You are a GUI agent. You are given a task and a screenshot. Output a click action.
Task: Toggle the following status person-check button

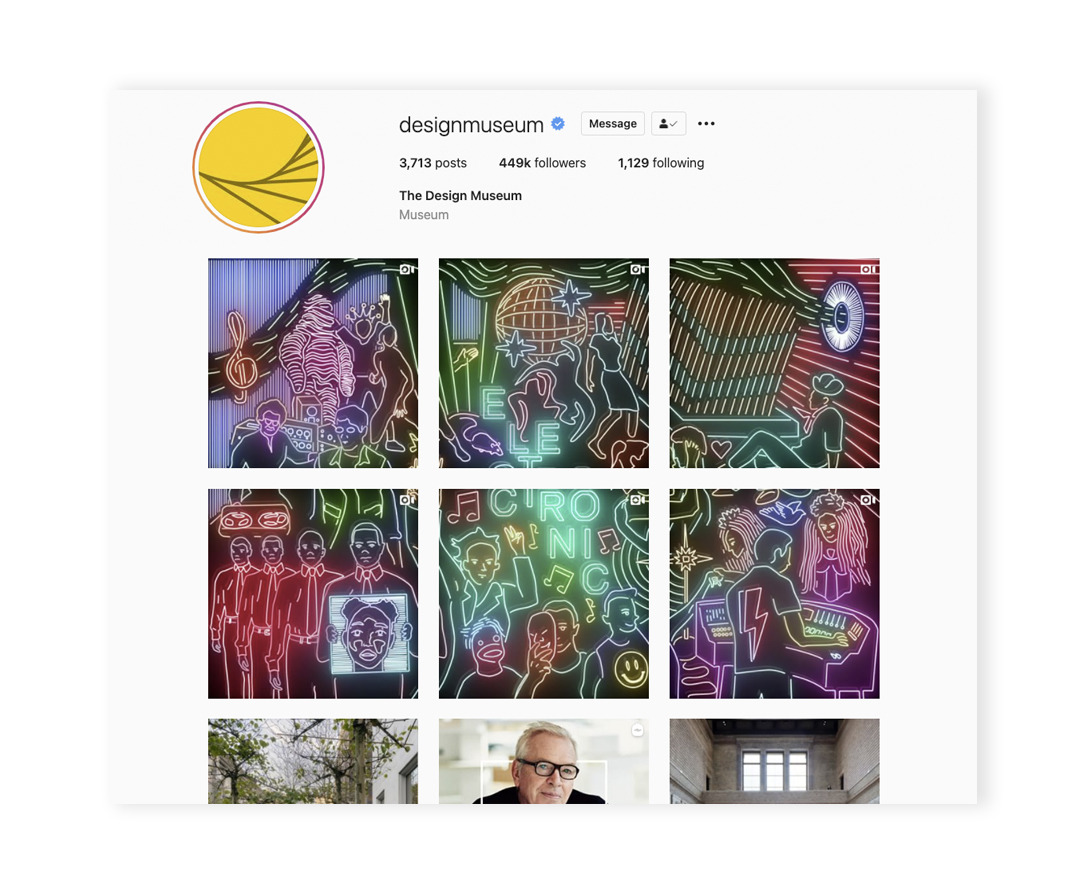668,123
